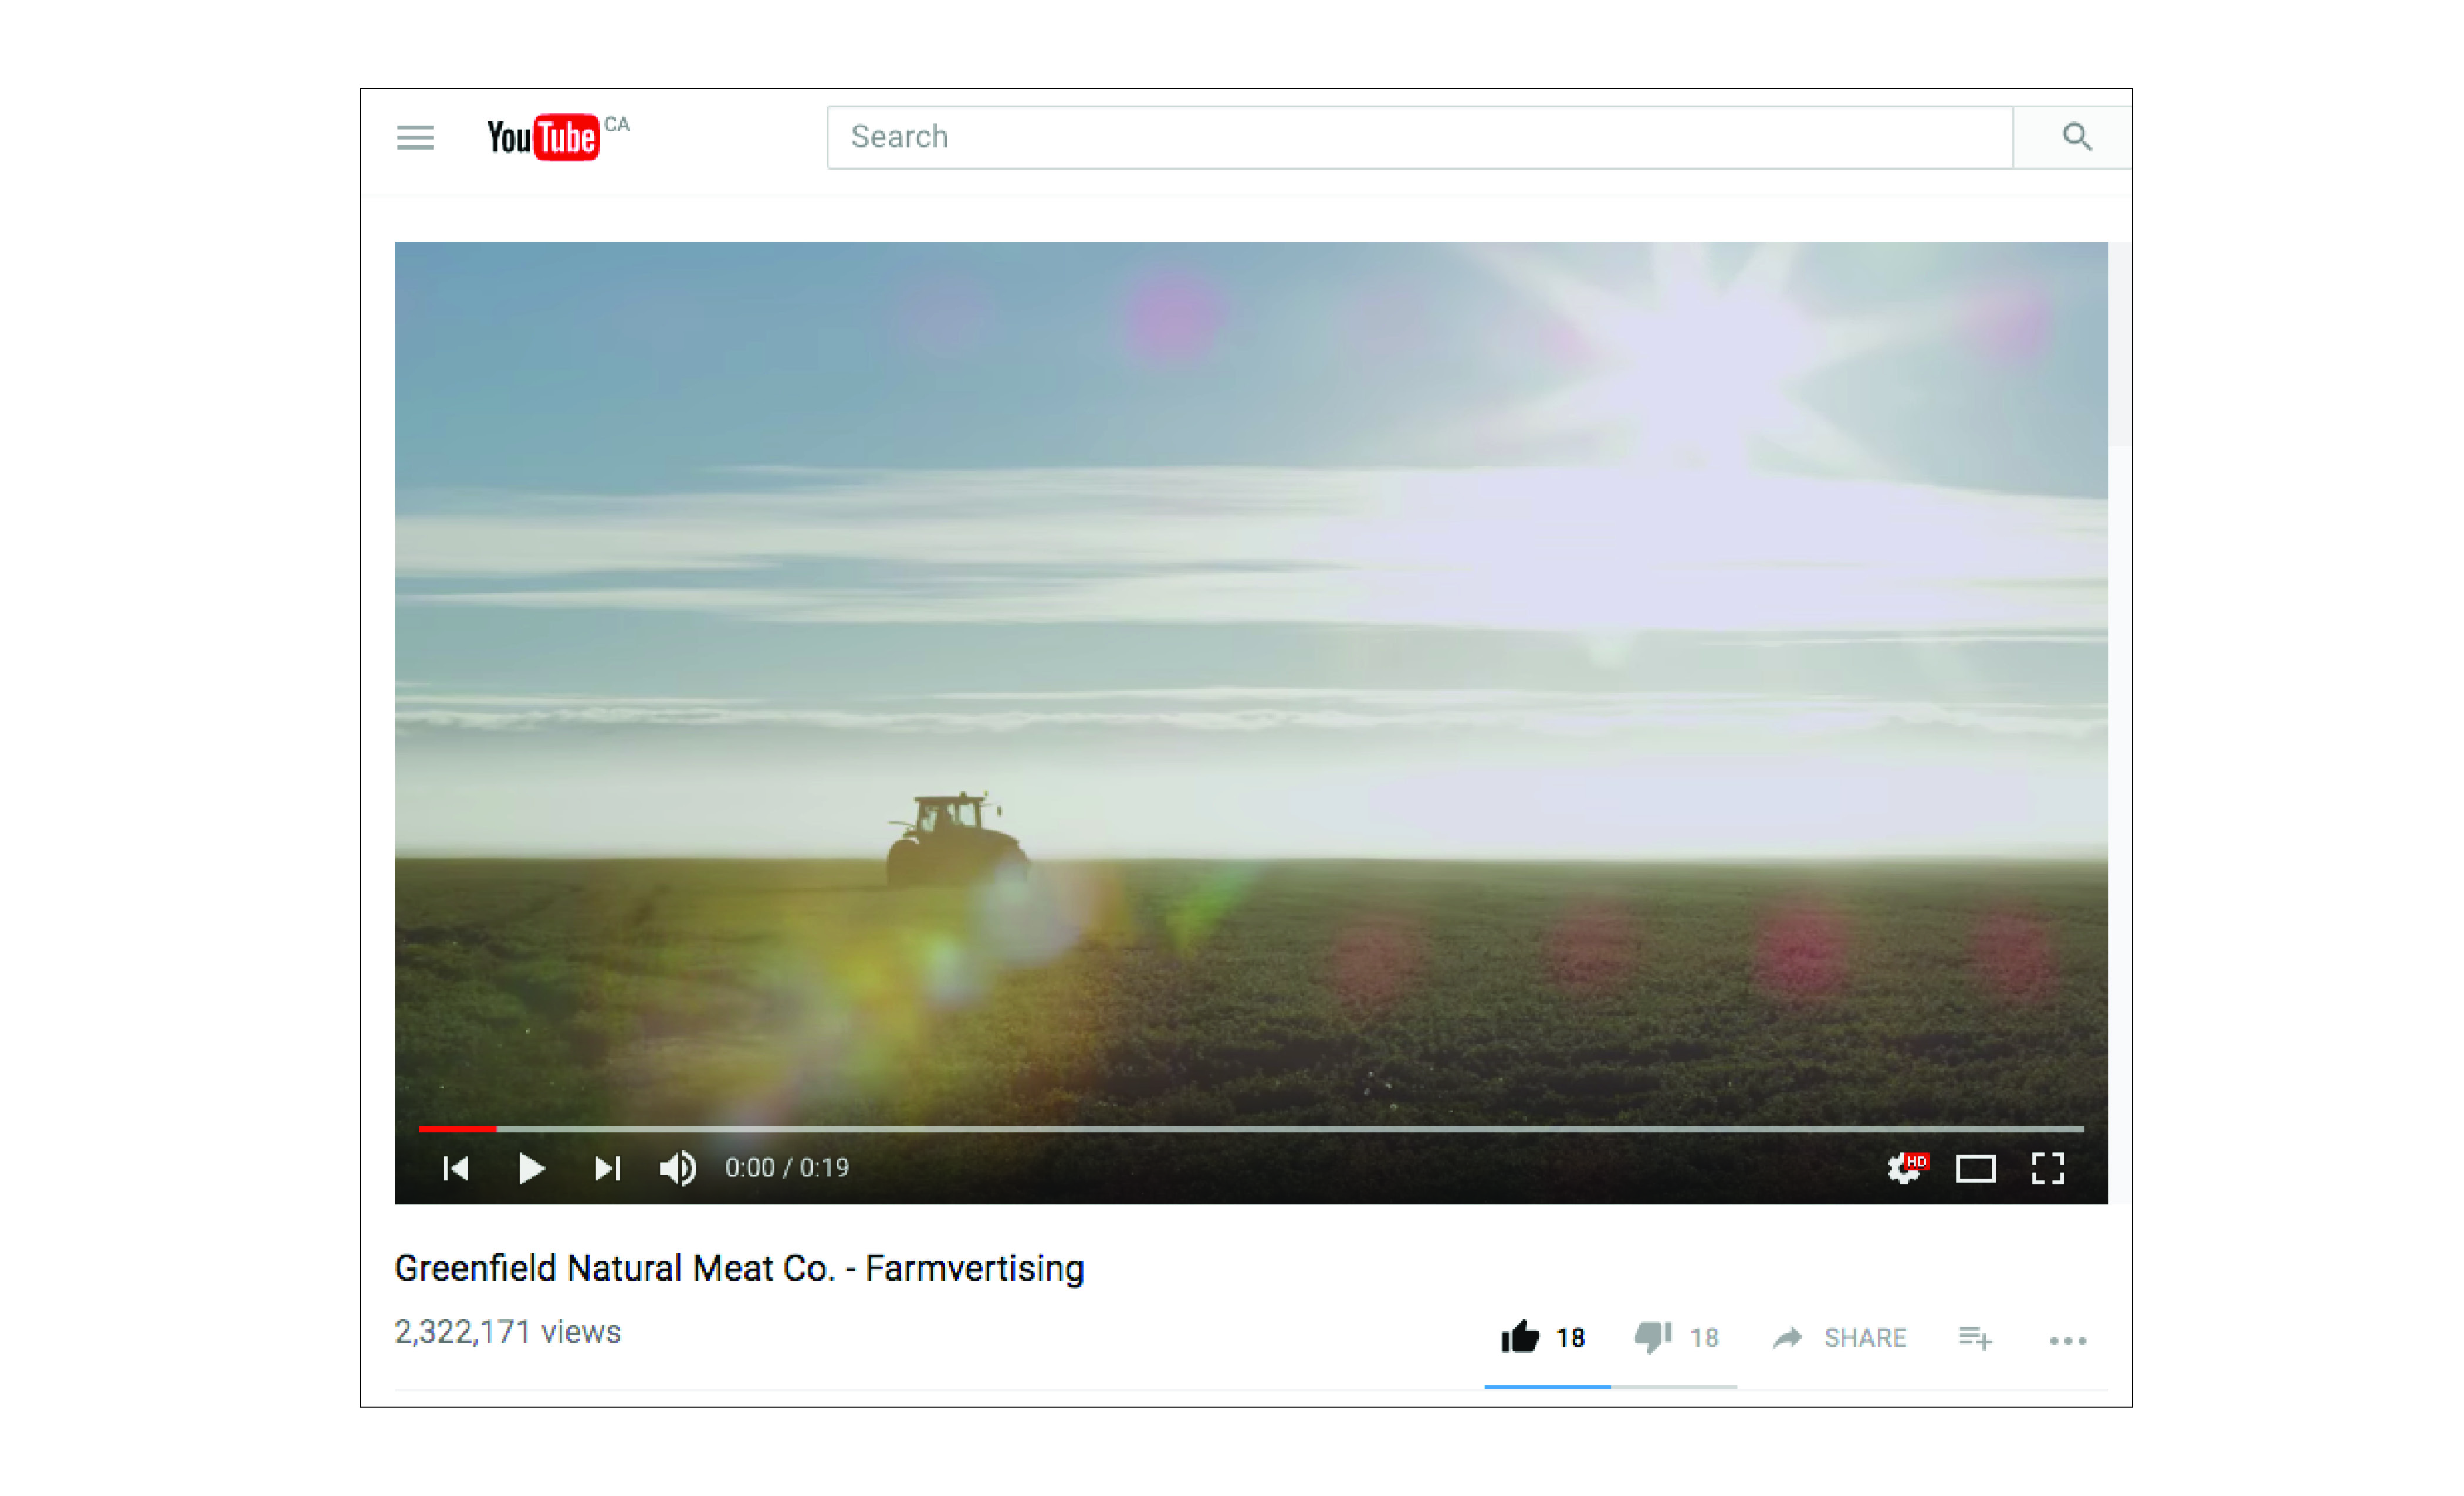Click the video frame near the tractor
Viewport: 2464px width, 1496px height.
pyautogui.click(x=955, y=840)
